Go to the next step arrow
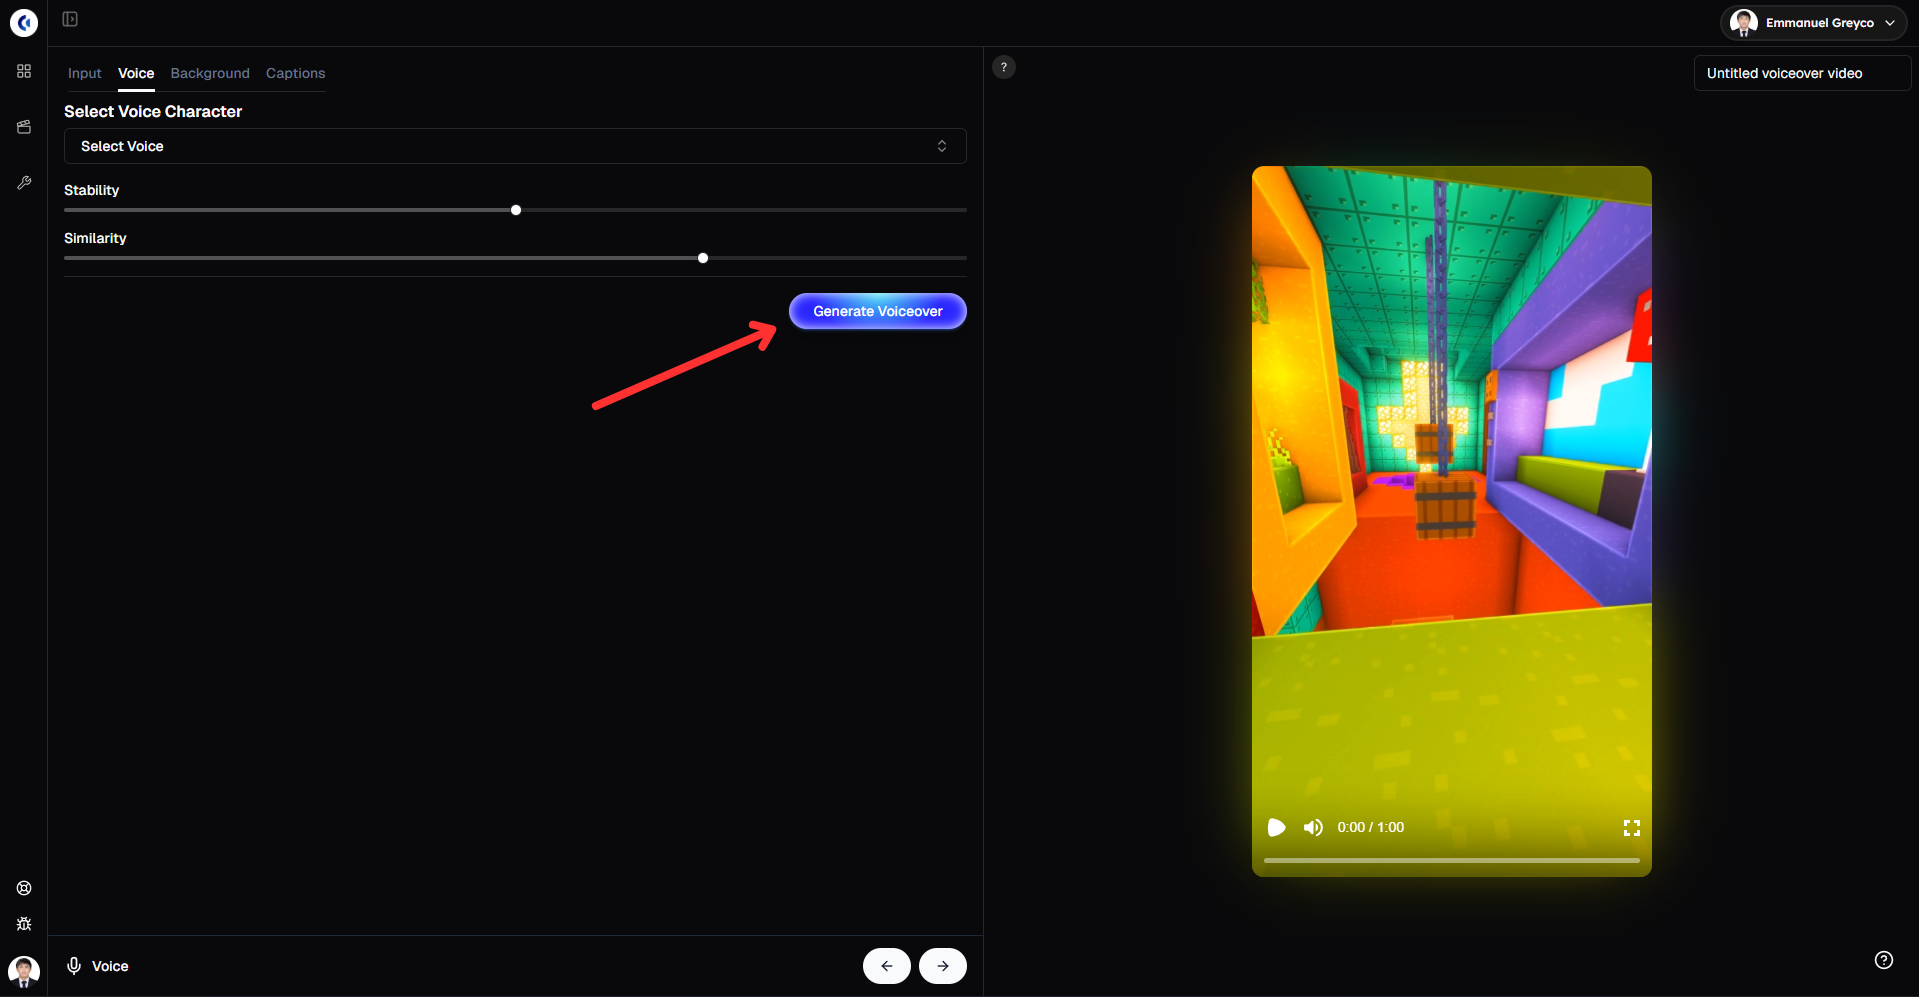The width and height of the screenshot is (1919, 997). click(943, 966)
